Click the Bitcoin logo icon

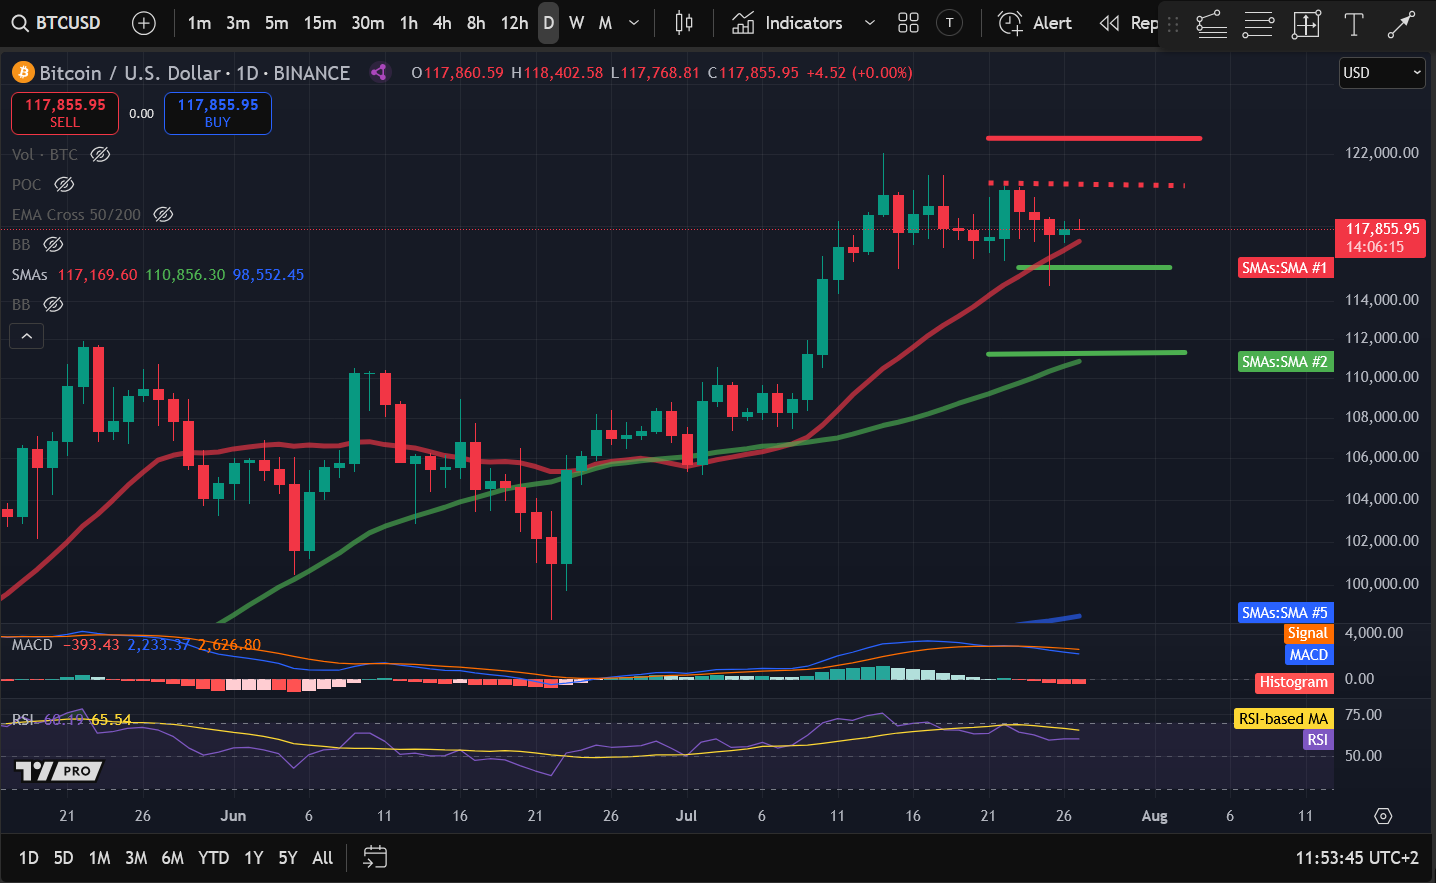pos(22,72)
